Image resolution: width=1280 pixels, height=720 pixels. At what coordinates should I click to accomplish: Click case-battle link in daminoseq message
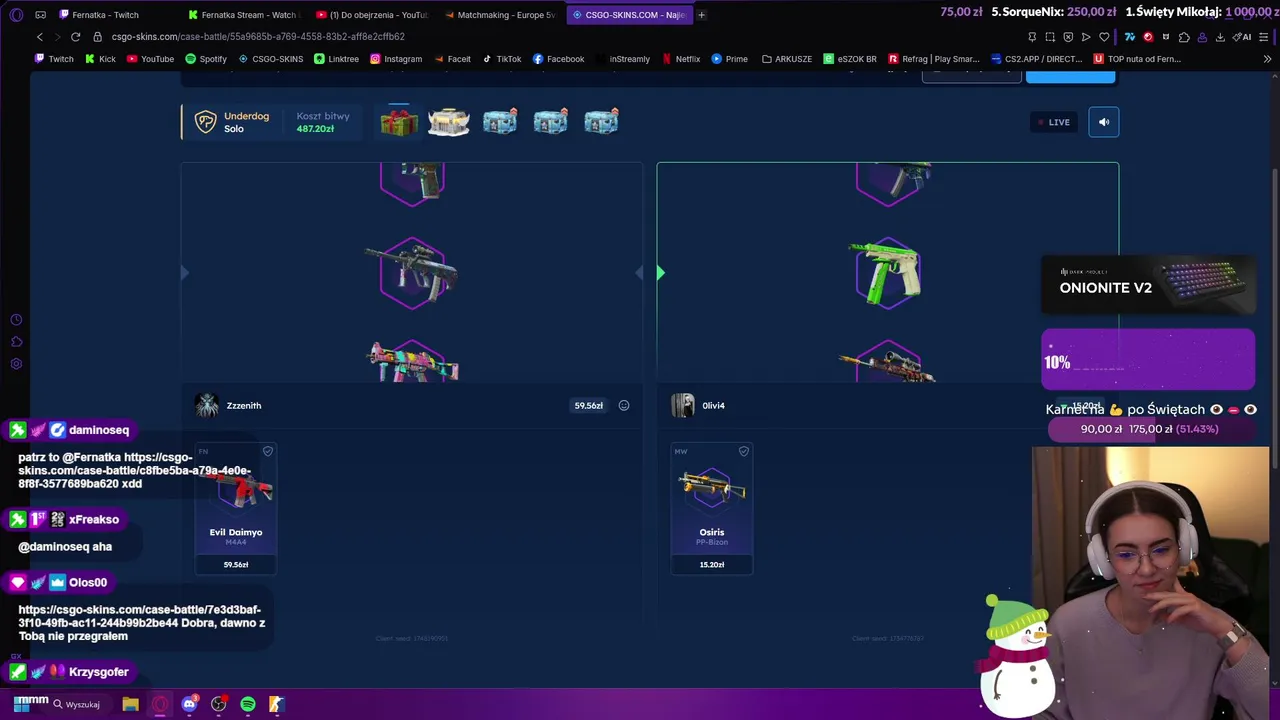135,470
